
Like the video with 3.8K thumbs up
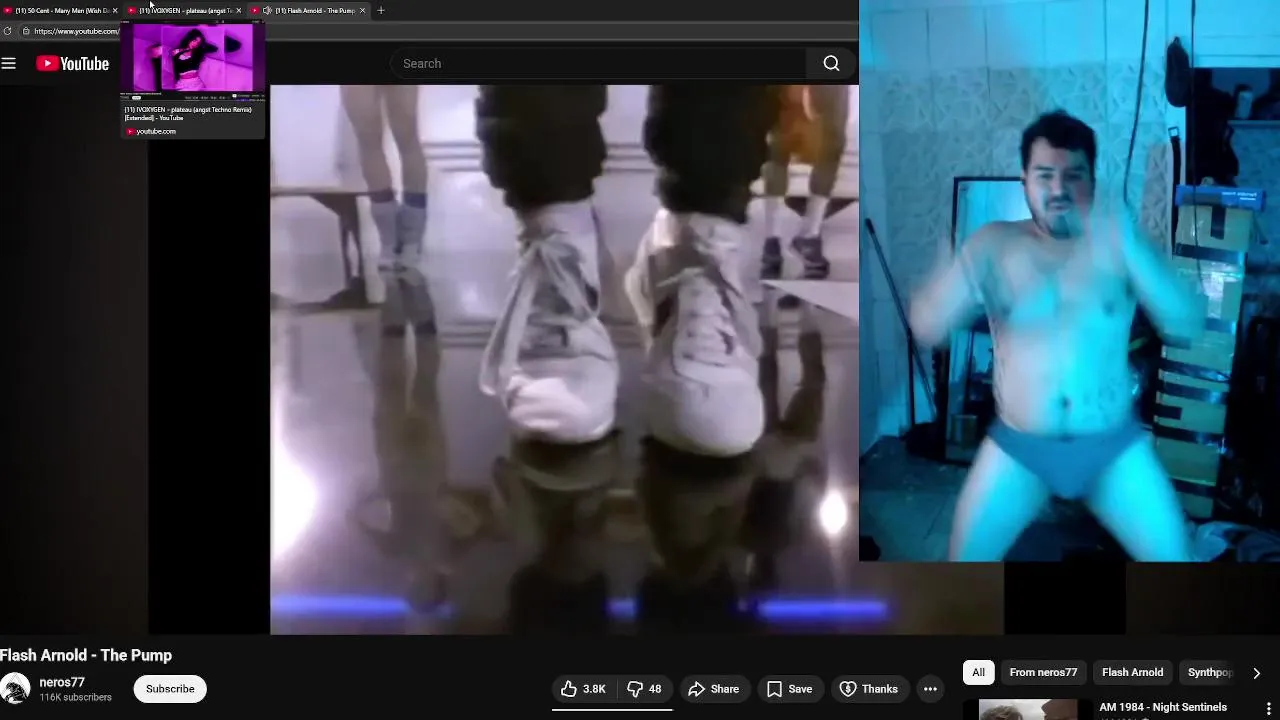click(583, 689)
